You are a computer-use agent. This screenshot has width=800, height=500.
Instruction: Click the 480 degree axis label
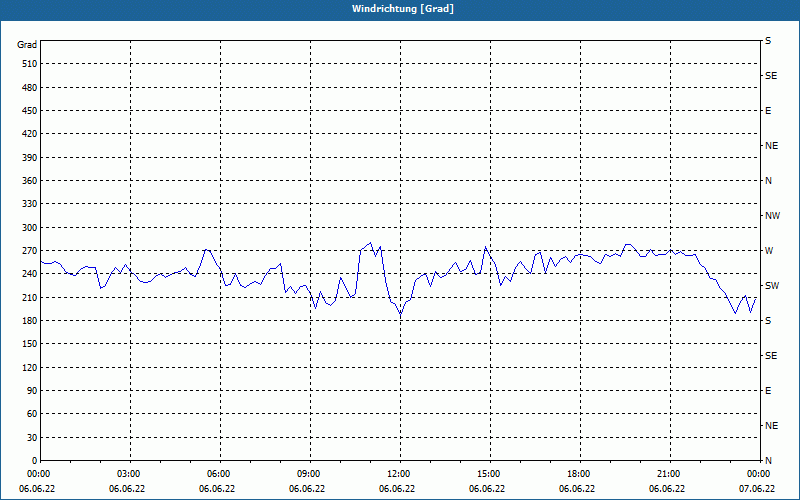[x=30, y=87]
